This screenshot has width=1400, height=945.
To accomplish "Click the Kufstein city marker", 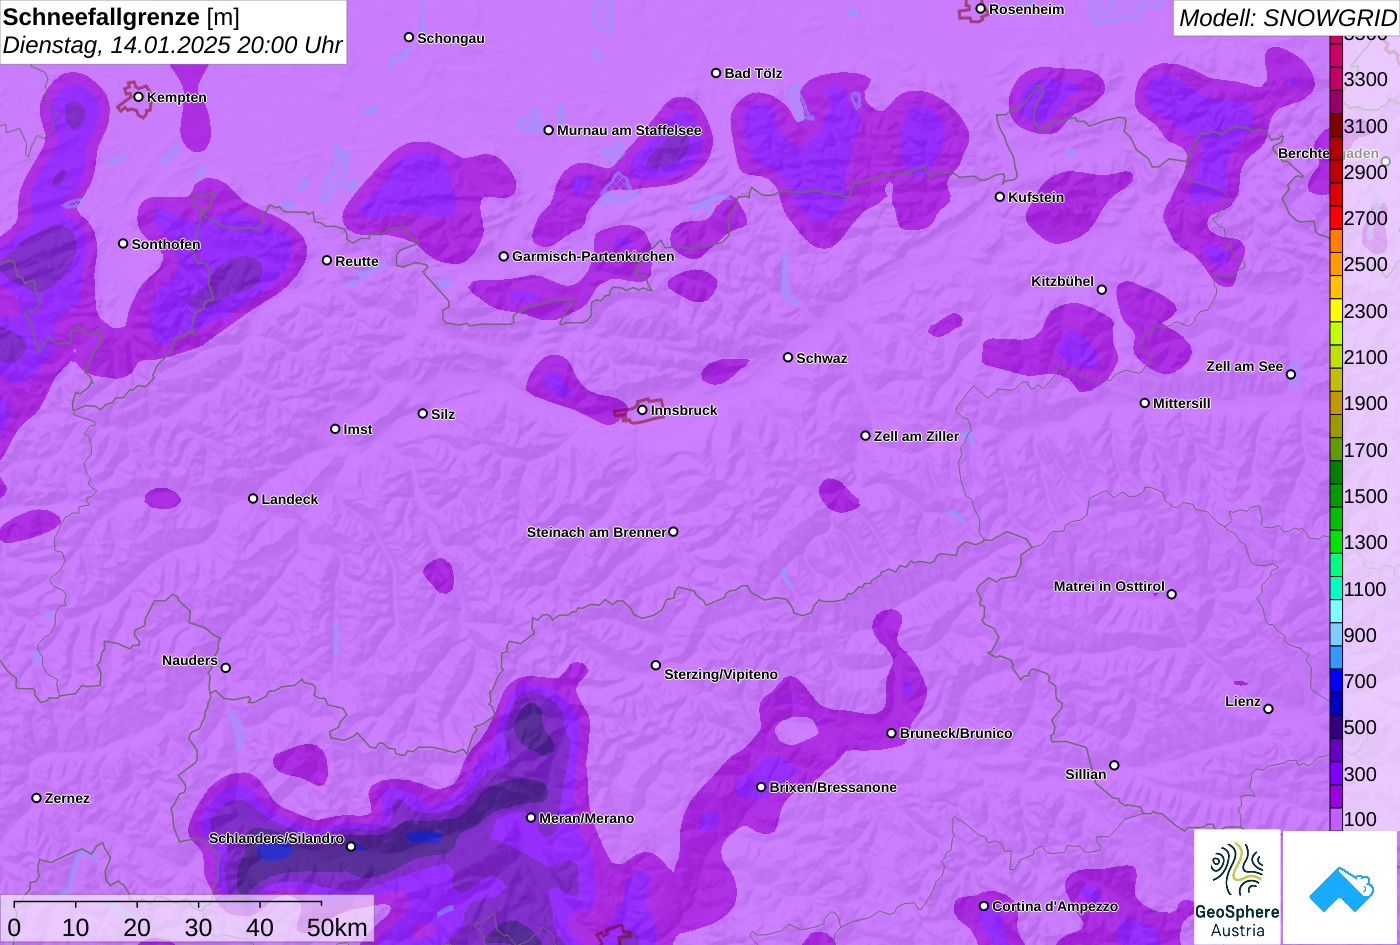I will (x=1000, y=197).
